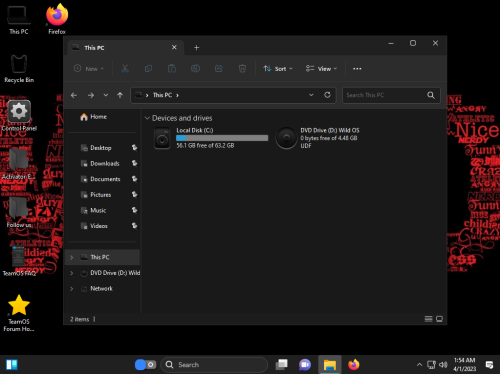Open This PC desktop shortcut

point(19,20)
